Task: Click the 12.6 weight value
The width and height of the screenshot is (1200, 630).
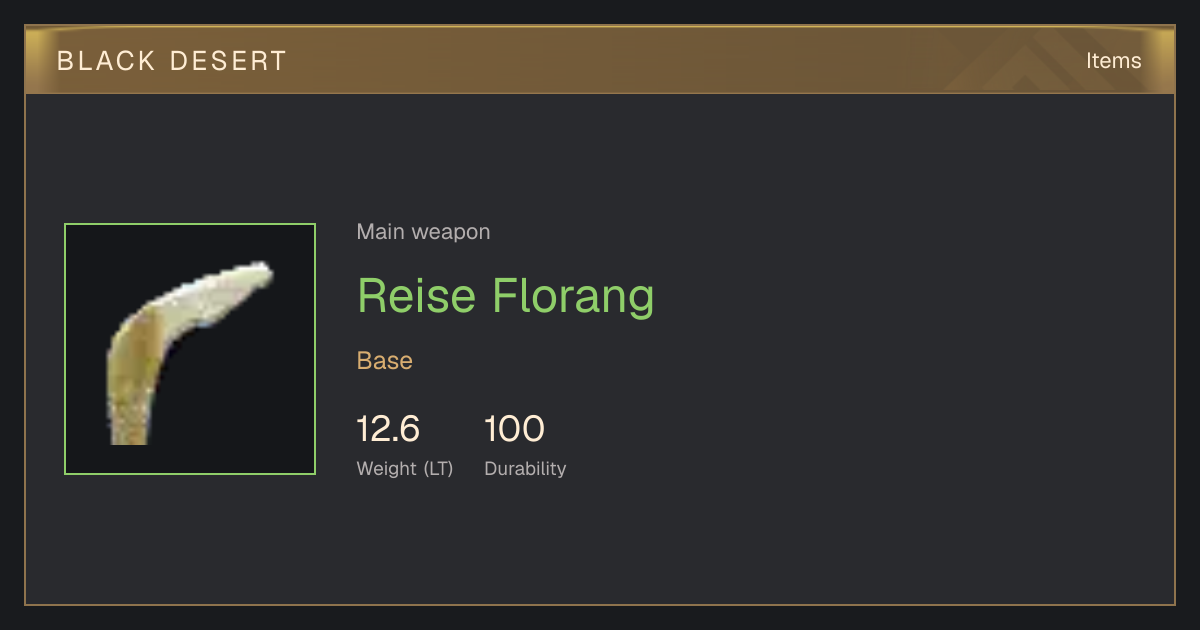Action: click(x=388, y=430)
